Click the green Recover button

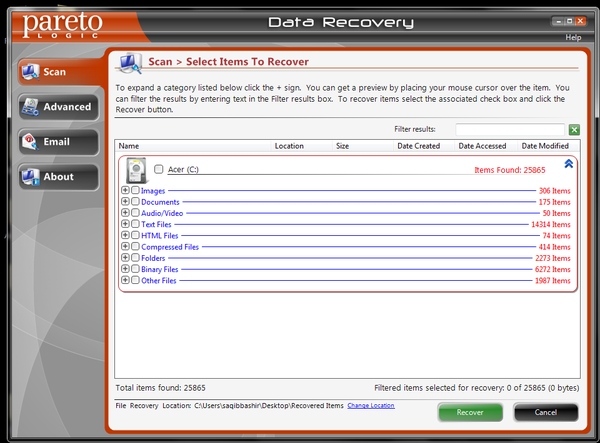[470, 412]
